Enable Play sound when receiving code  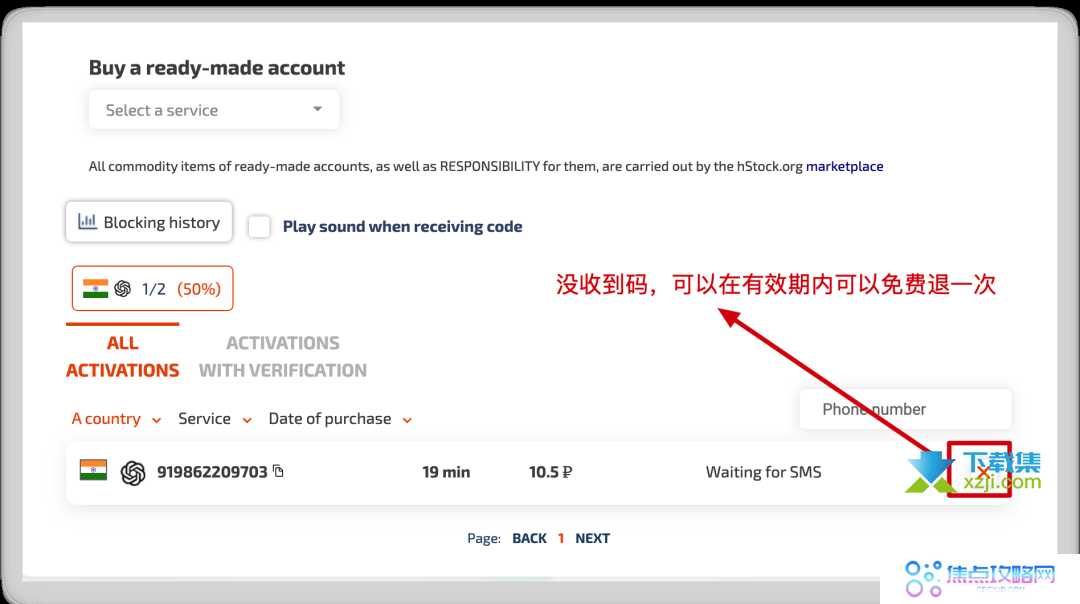pos(259,226)
